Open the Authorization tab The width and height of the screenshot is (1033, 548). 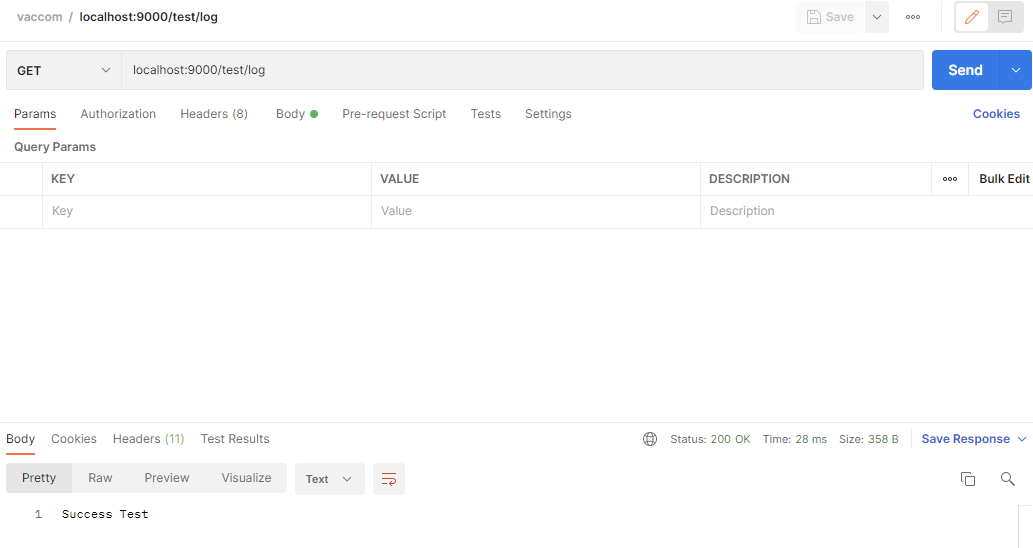[118, 114]
